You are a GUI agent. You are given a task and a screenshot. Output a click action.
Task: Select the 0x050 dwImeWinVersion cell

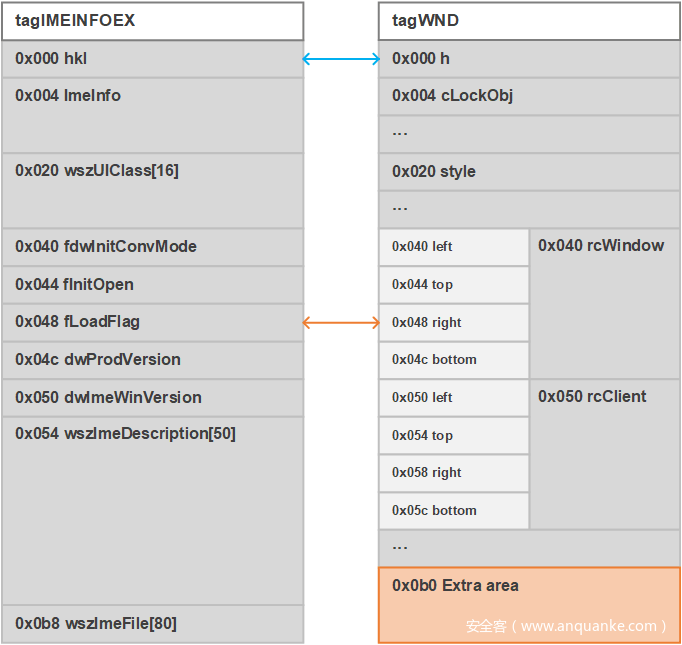(152, 398)
